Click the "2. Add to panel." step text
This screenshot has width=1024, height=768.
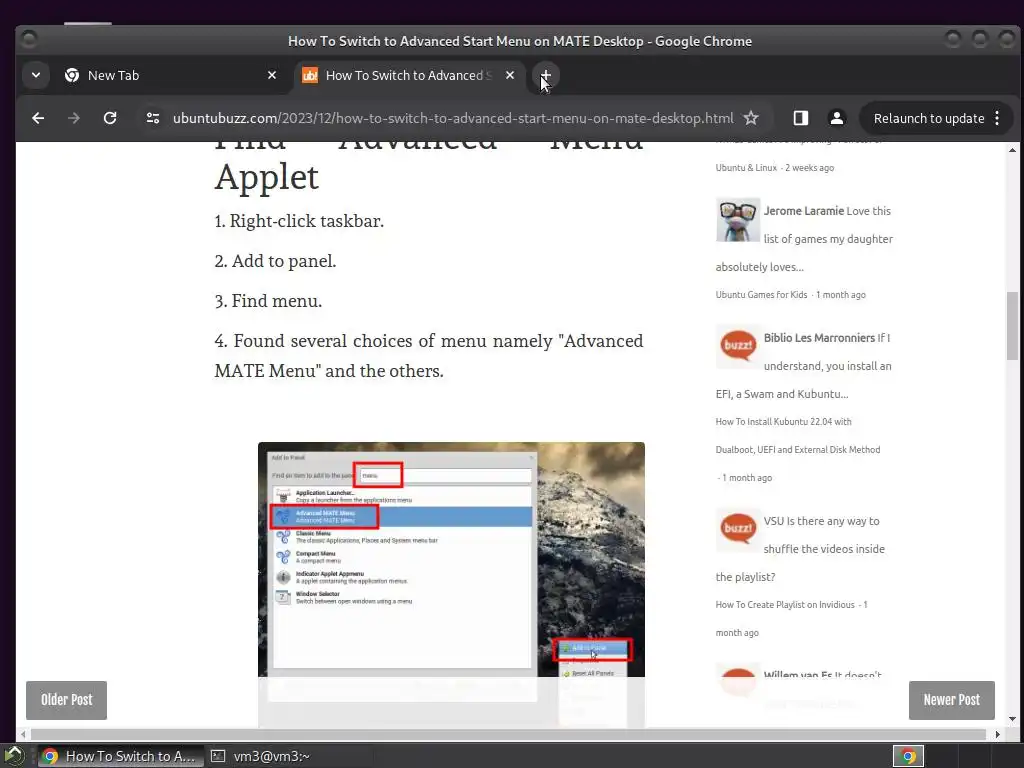[275, 261]
